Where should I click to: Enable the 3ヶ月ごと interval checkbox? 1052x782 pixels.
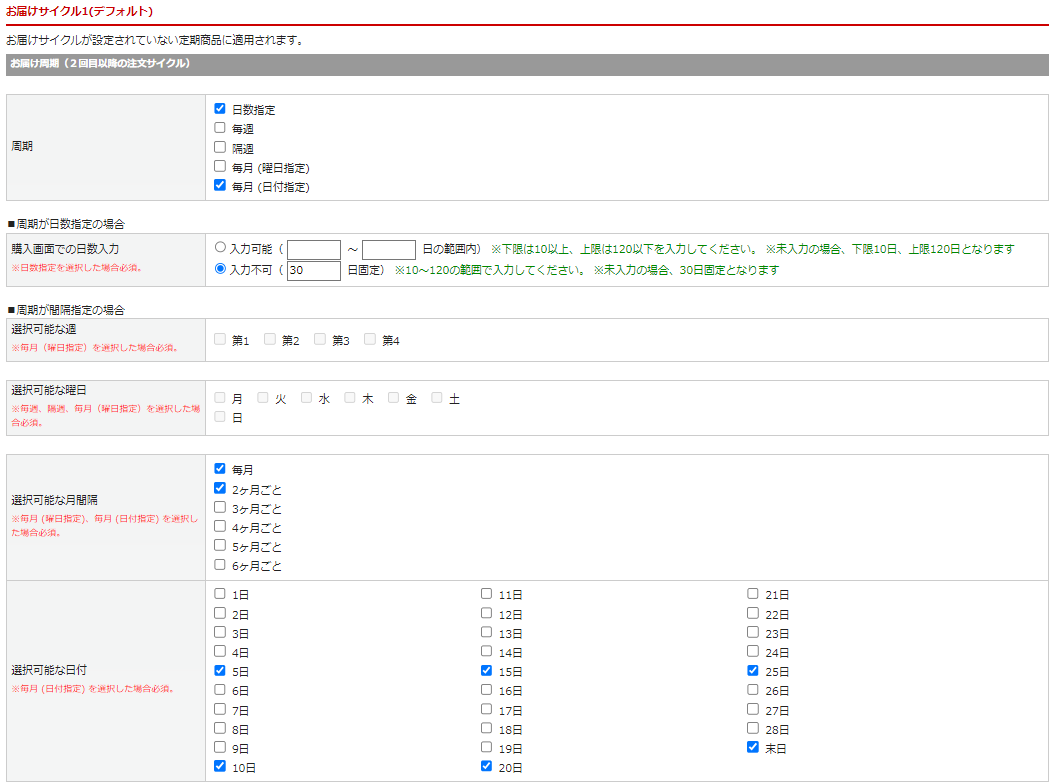[220, 507]
